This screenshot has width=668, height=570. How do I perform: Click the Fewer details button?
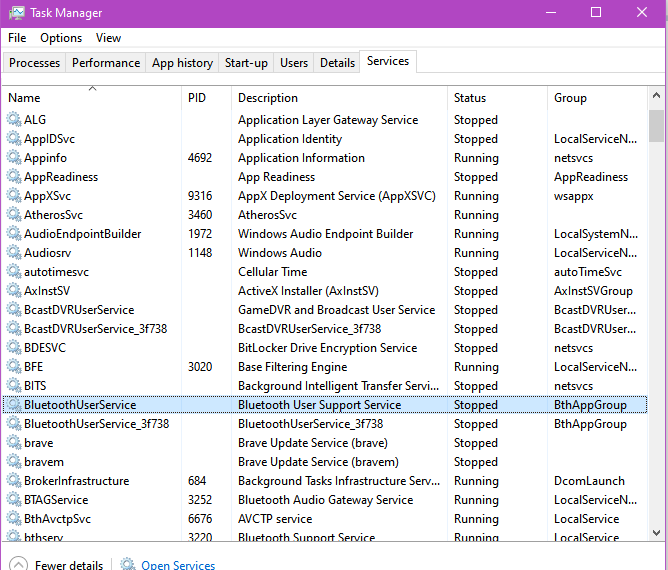pos(68,565)
